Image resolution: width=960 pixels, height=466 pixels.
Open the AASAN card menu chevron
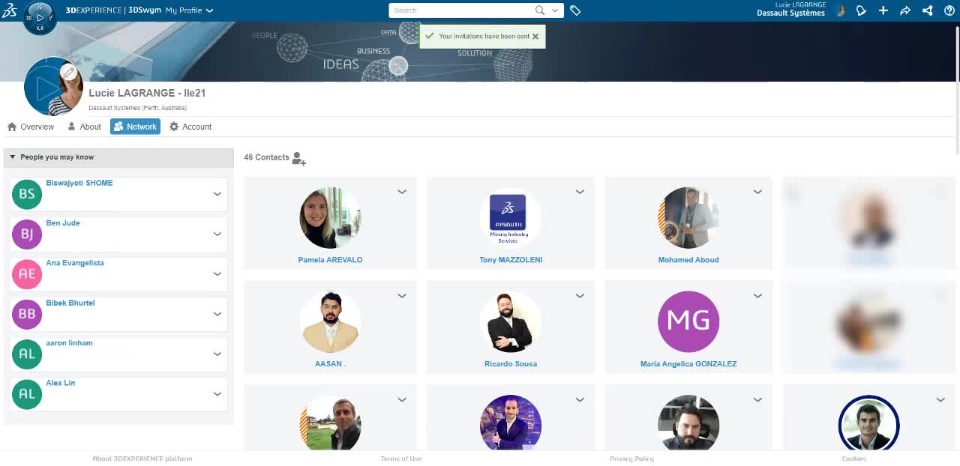click(402, 296)
